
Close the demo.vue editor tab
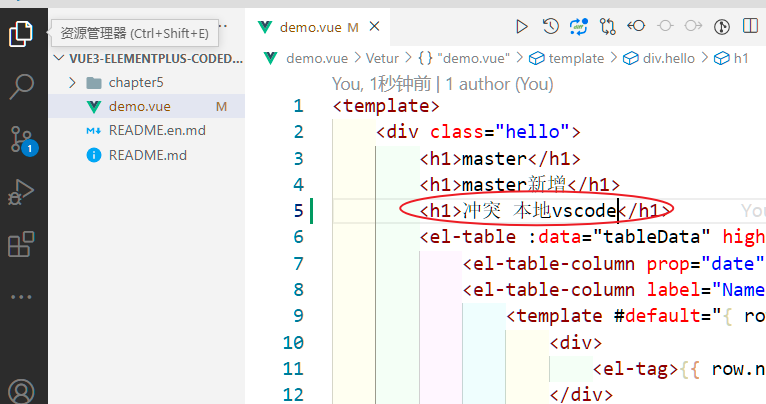tap(374, 26)
